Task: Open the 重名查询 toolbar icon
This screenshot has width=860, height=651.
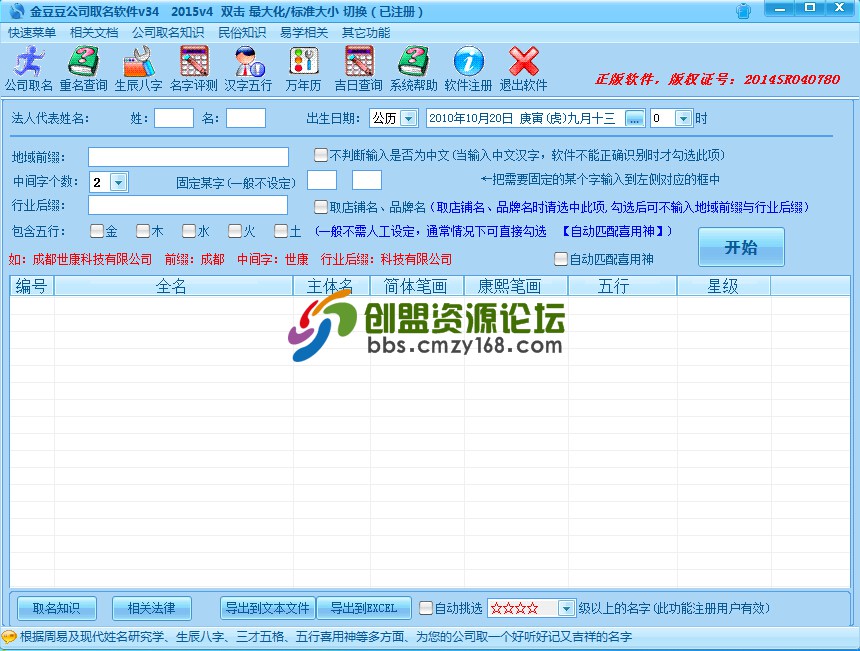Action: coord(83,69)
